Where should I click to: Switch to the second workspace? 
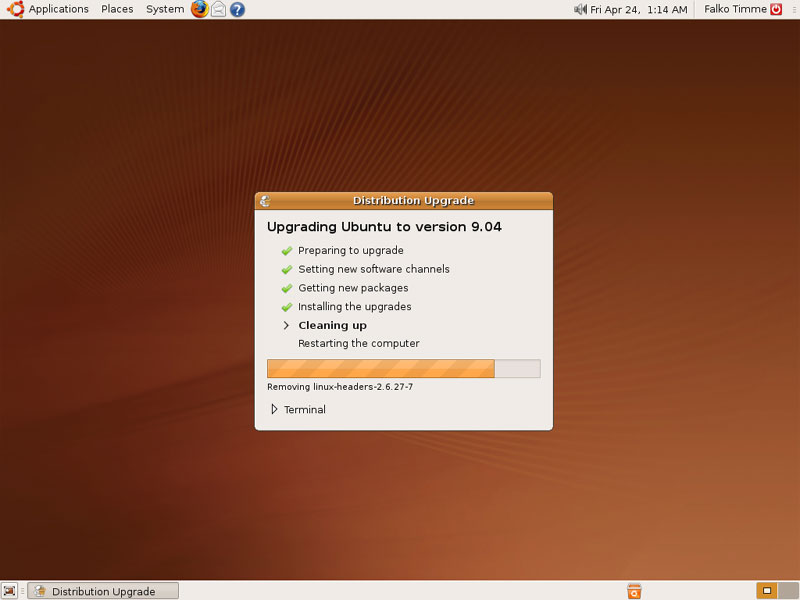click(x=788, y=591)
